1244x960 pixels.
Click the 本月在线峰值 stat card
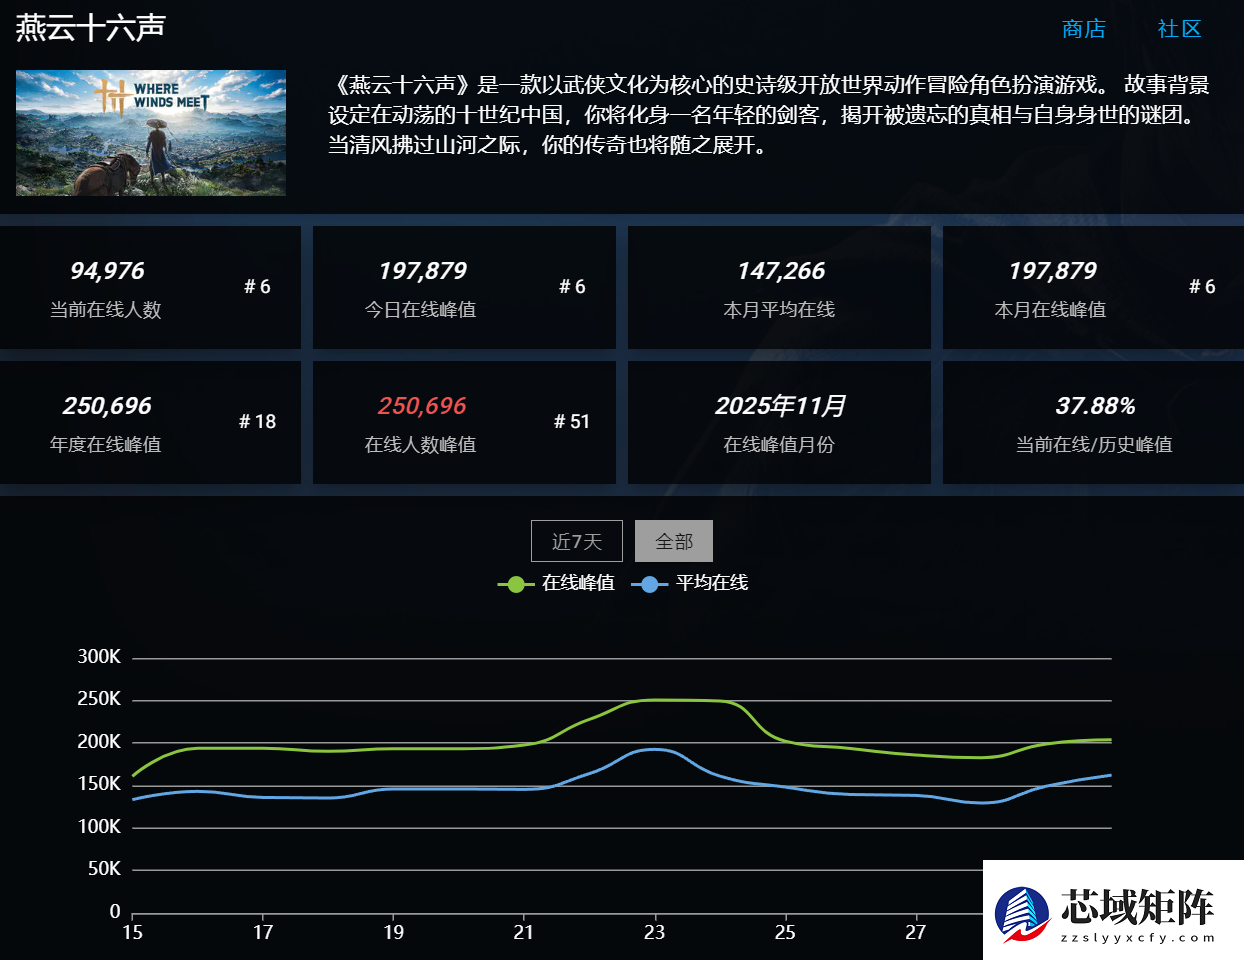(1093, 288)
